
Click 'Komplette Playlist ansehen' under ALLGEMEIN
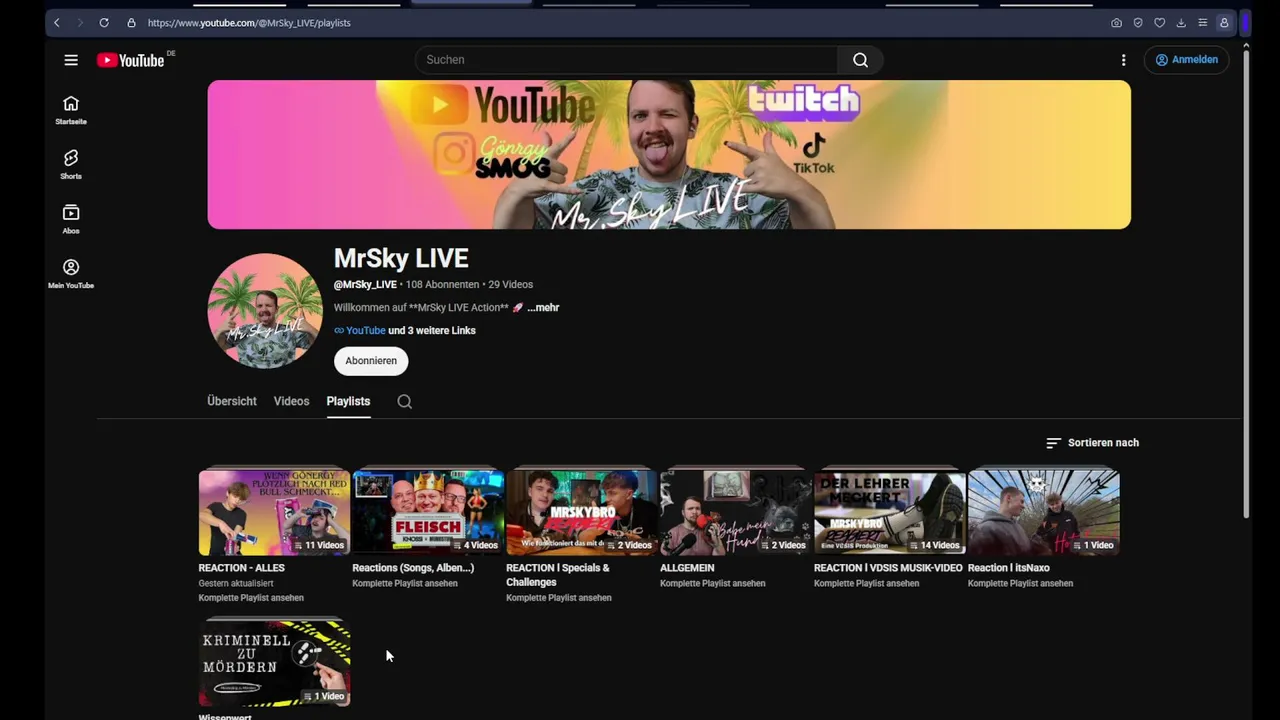[713, 584]
